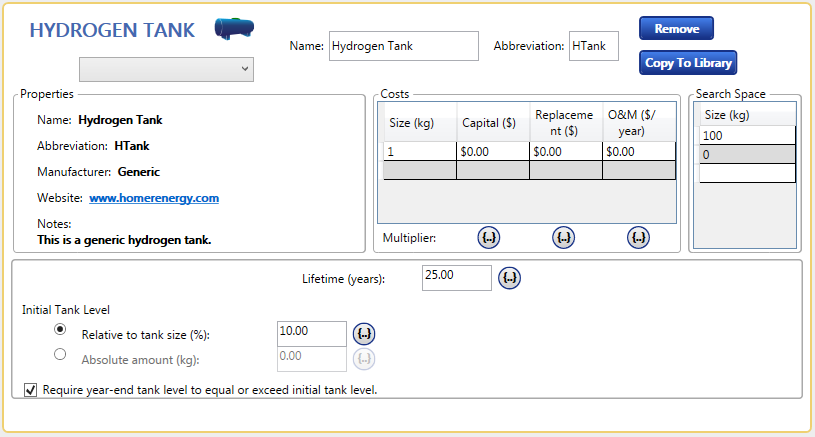Open Capital cost multiplier sensitivity button
Viewport: 815px width, 437px height.
[x=489, y=238]
